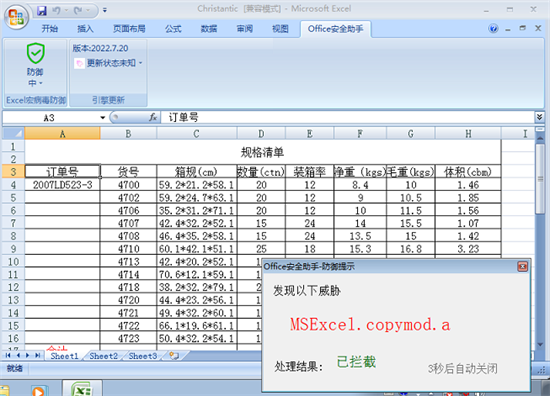Click the media player taskbar icon

tap(38, 390)
